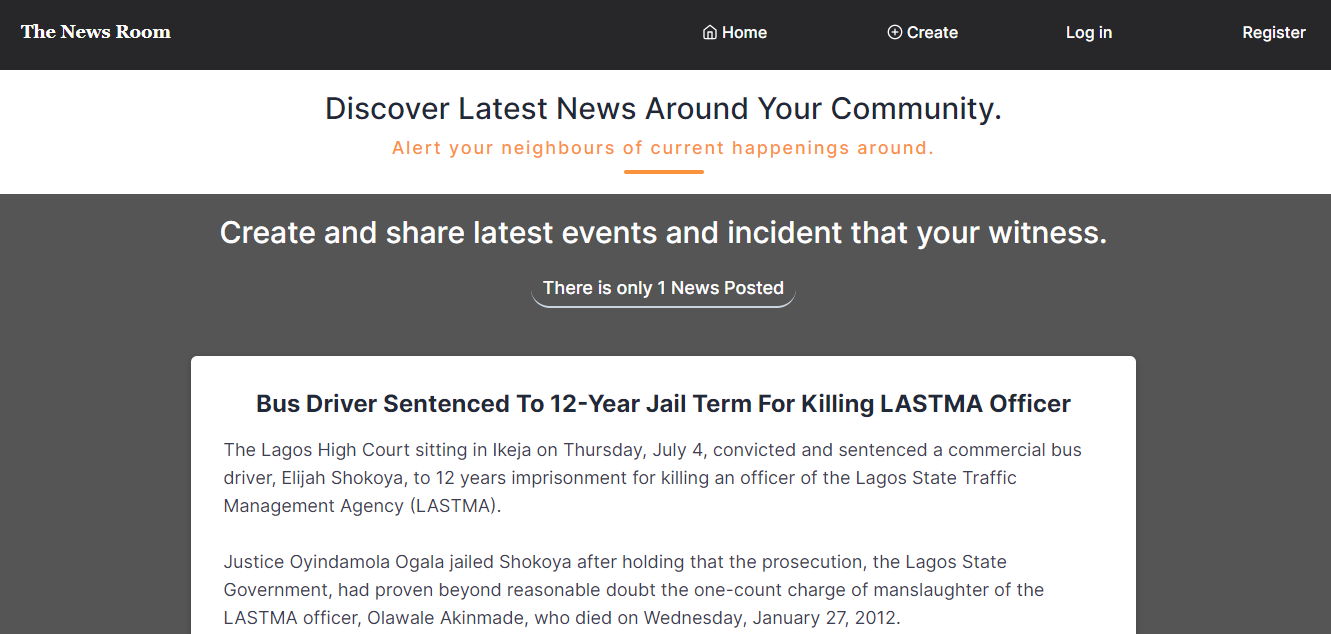Click the "There is only 1 News Posted" badge
Image resolution: width=1331 pixels, height=634 pixels.
pyautogui.click(x=663, y=288)
